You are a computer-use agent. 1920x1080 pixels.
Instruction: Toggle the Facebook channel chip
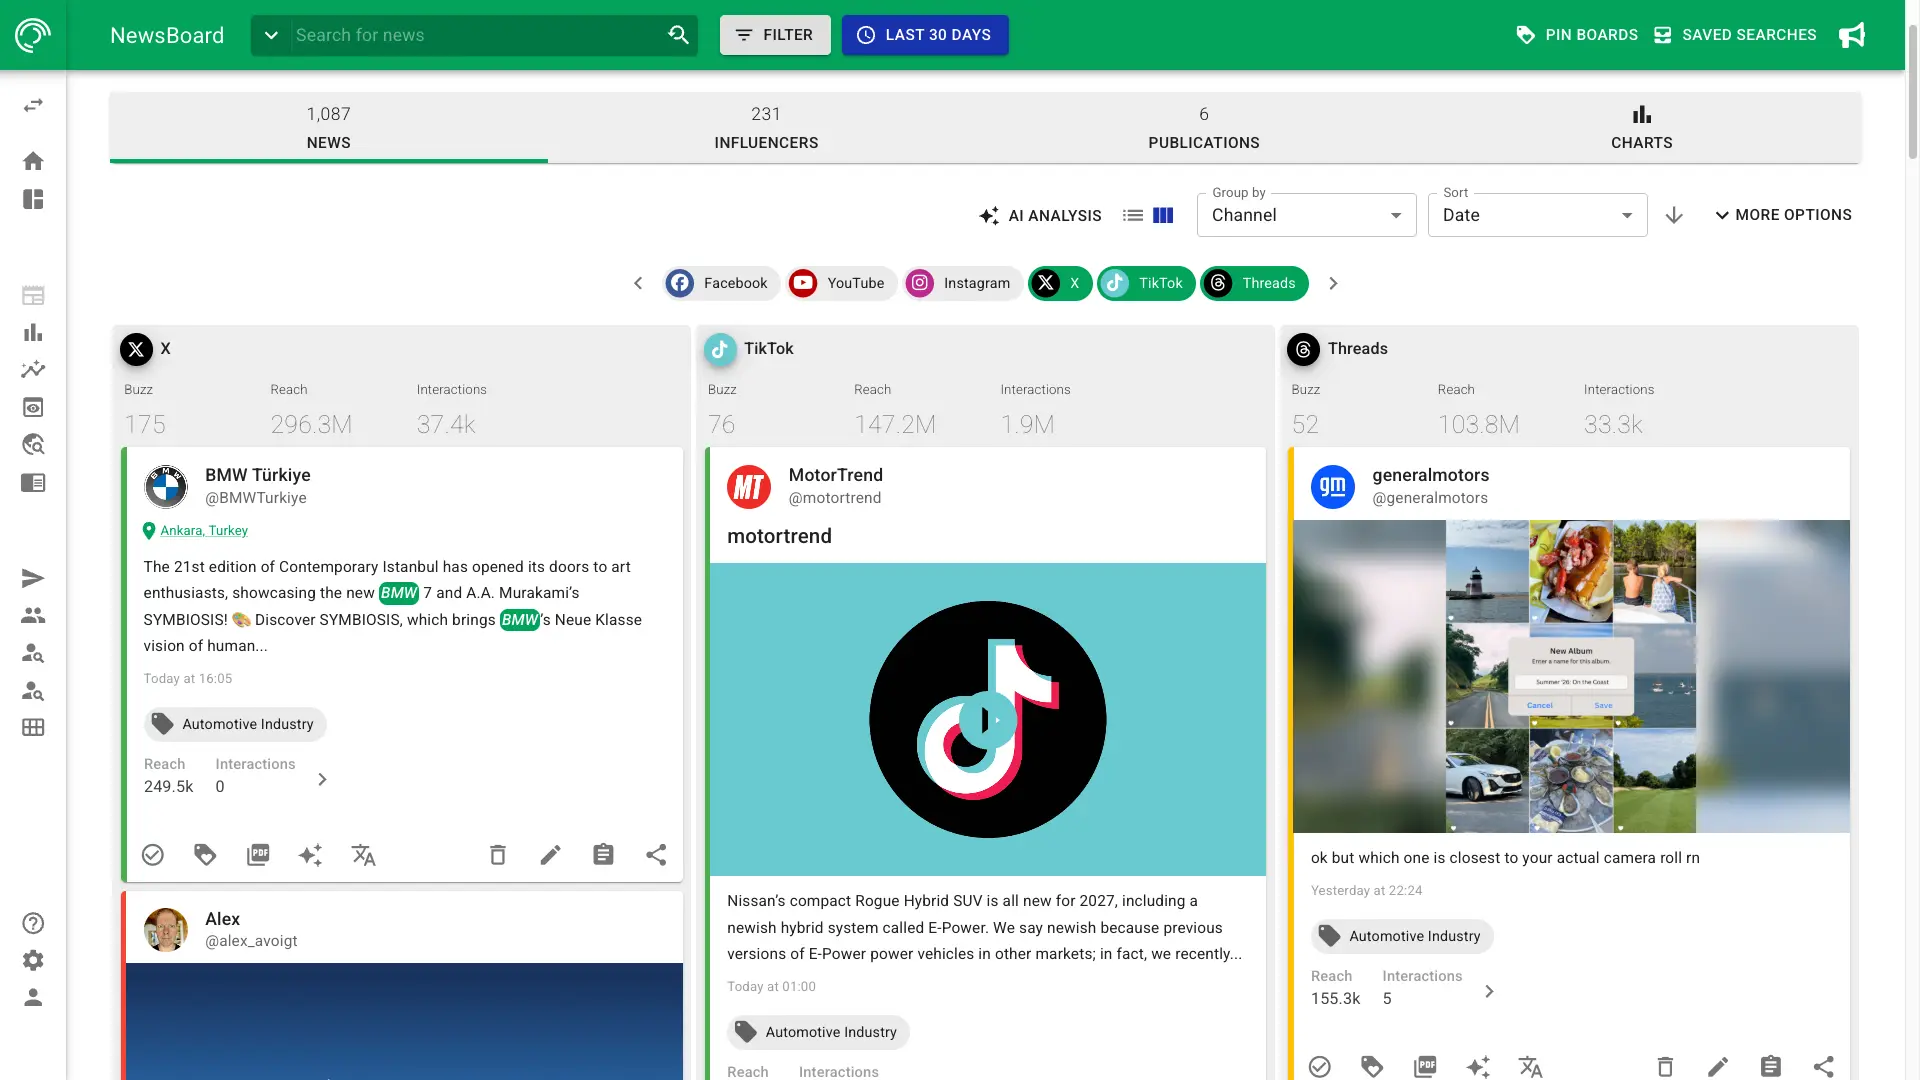point(721,283)
